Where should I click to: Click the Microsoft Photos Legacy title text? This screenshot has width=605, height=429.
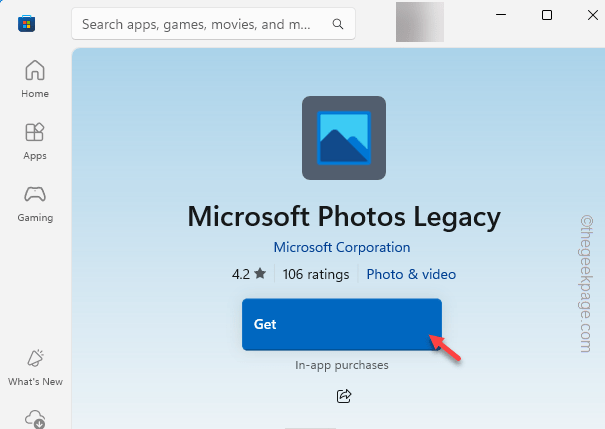(344, 216)
